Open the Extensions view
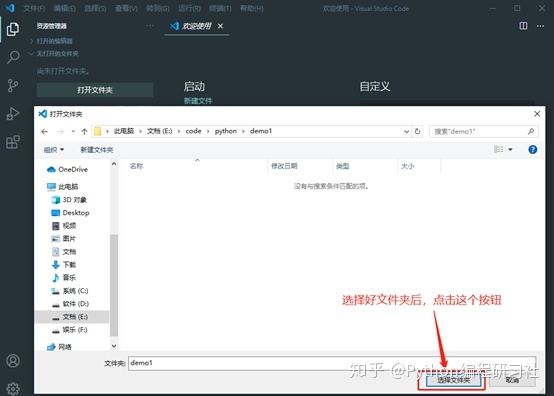 click(13, 142)
